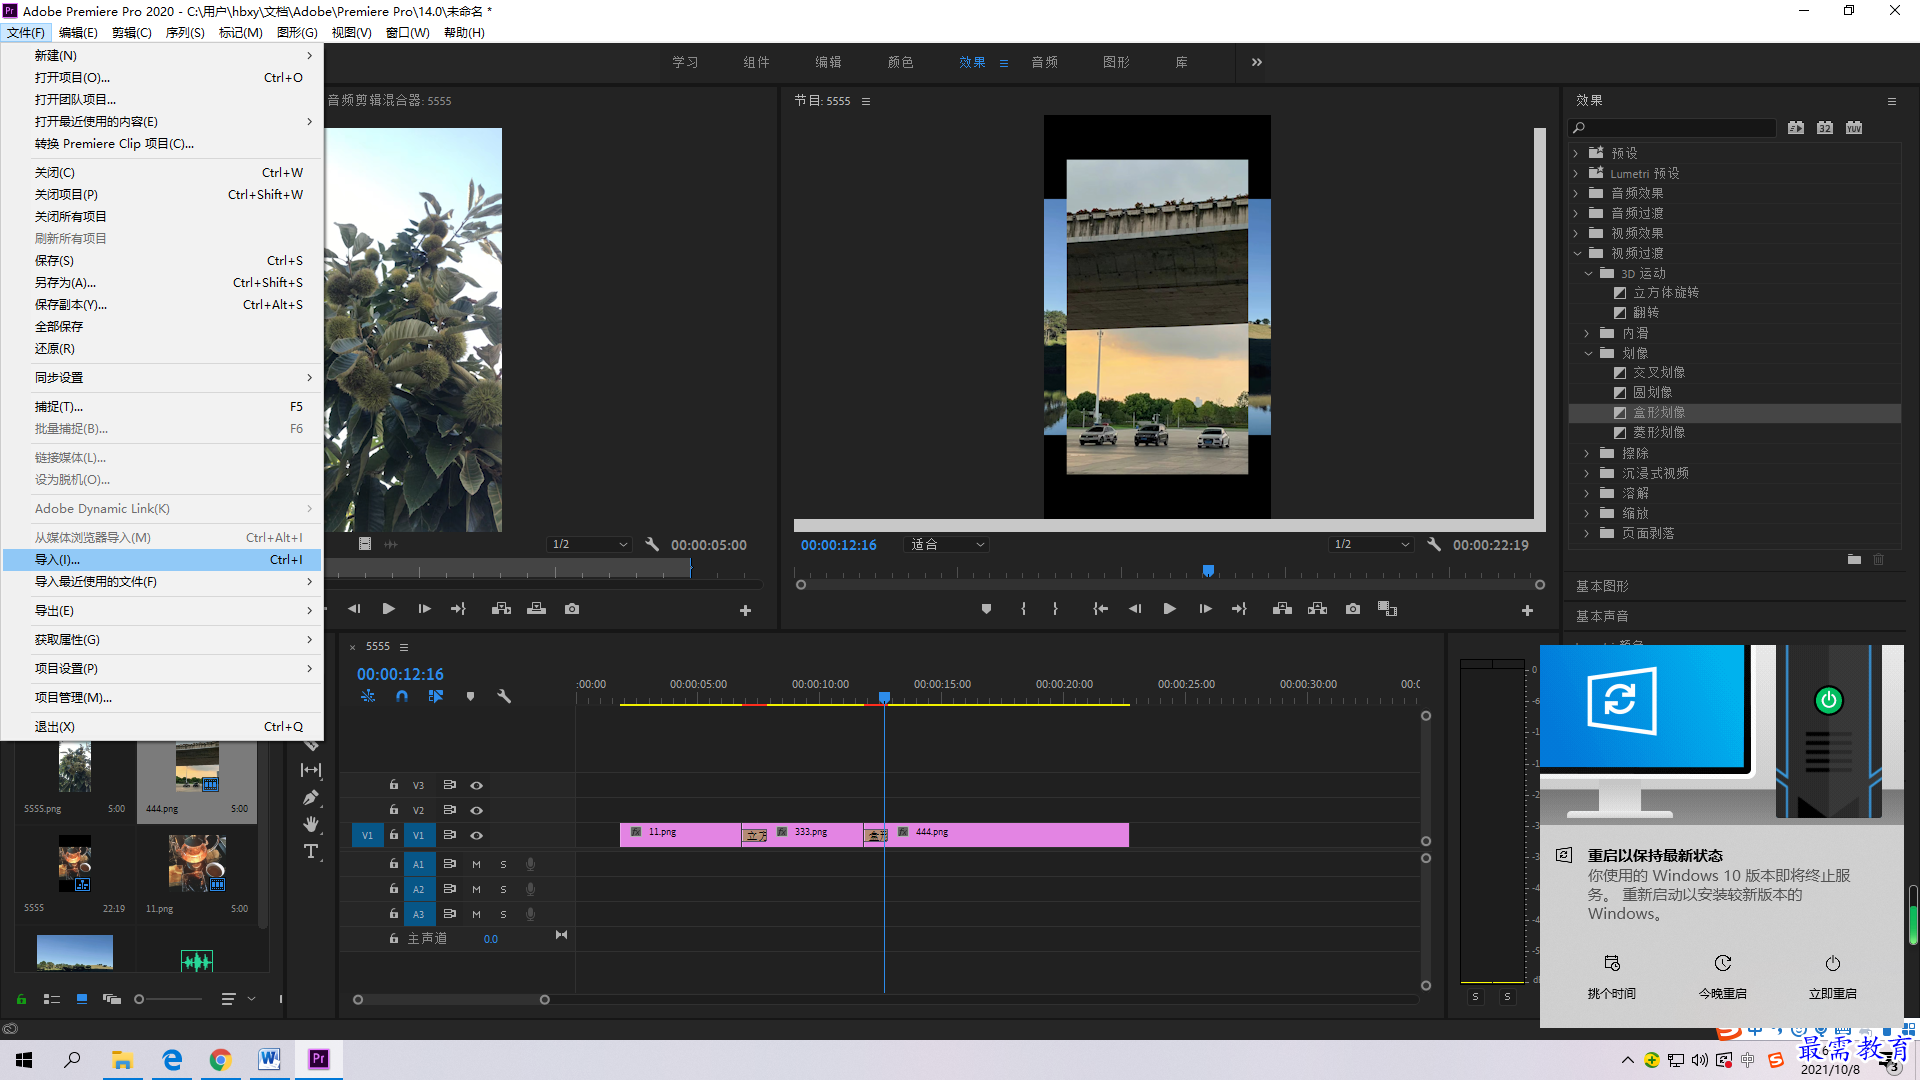This screenshot has width=1920, height=1080.
Task: Expand 溶解 folder
Action: (x=1588, y=493)
